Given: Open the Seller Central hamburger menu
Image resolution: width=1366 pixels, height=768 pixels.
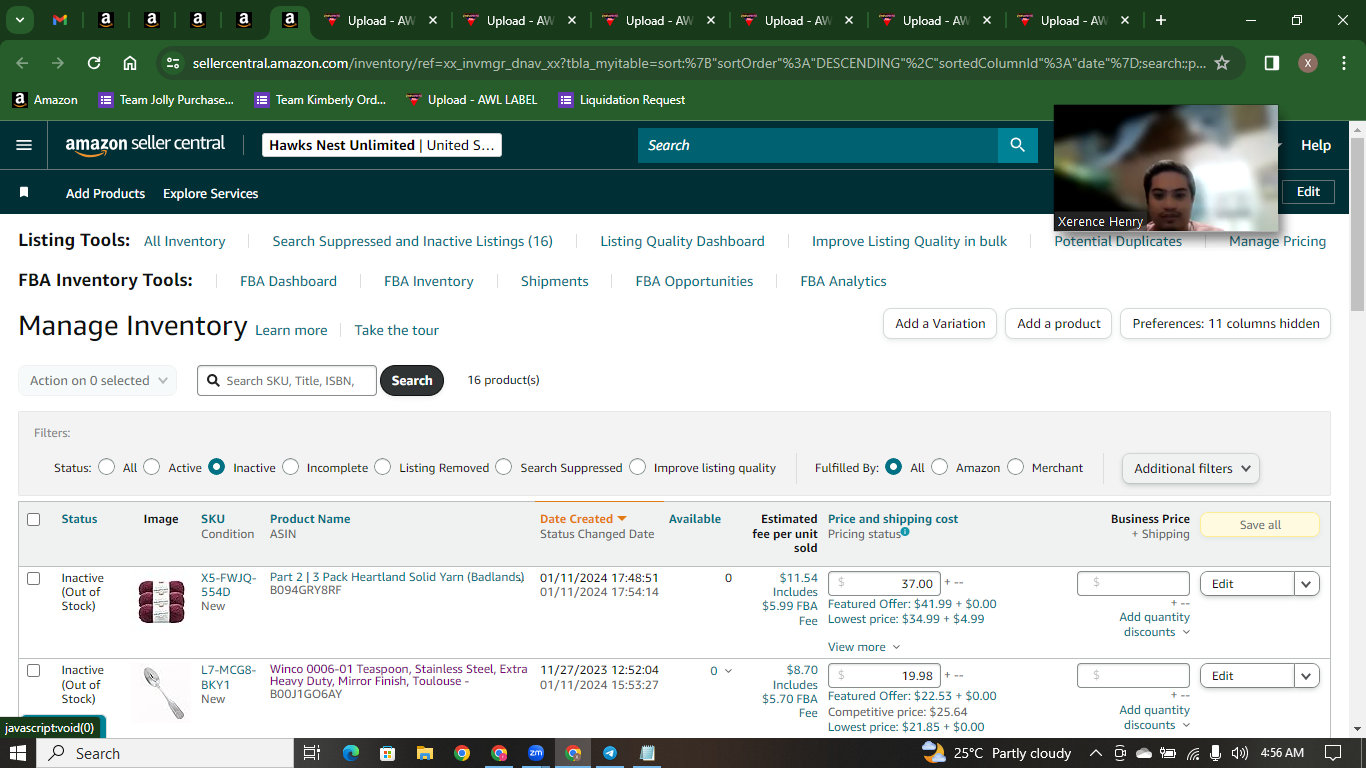Looking at the screenshot, I should point(24,145).
